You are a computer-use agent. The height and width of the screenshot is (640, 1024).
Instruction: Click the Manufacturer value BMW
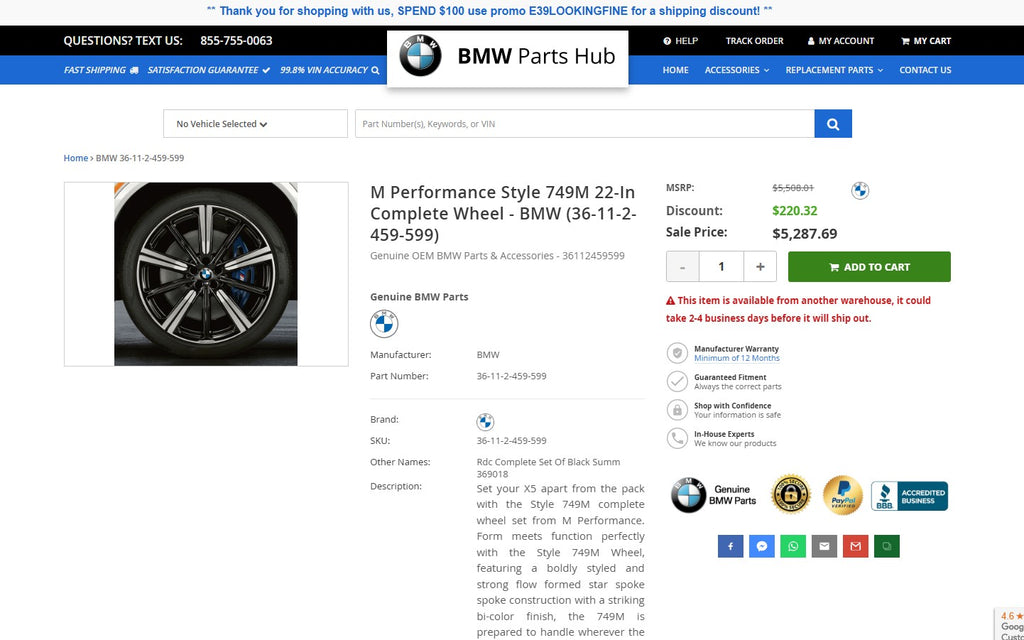coord(488,355)
